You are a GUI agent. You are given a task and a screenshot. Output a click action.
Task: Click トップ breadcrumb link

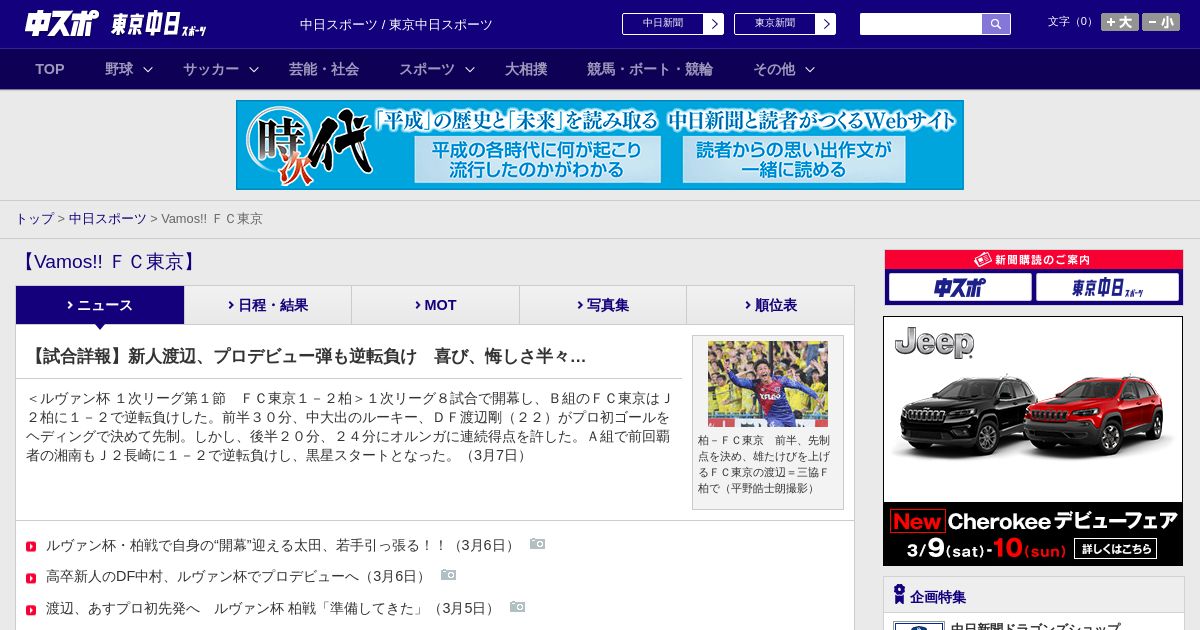click(x=34, y=218)
